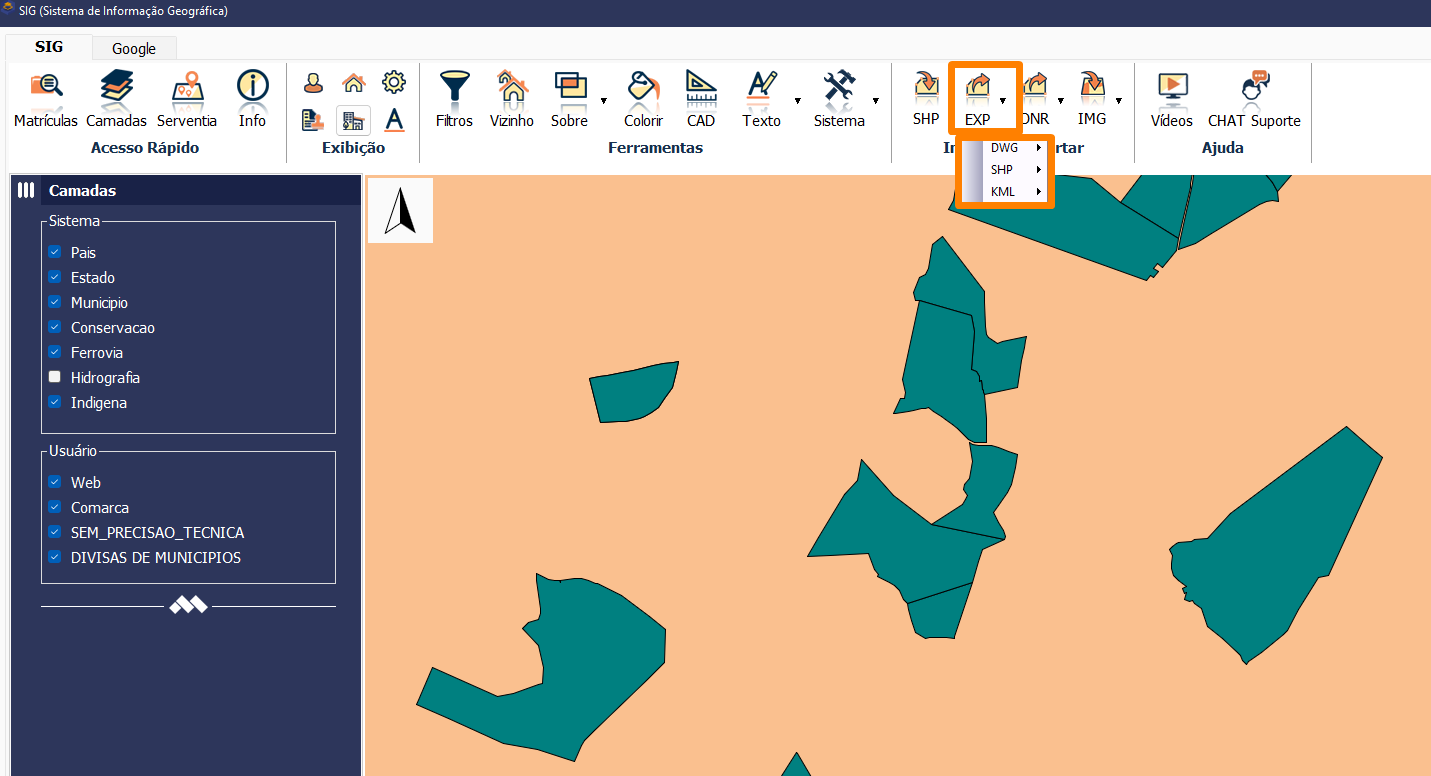
Task: Open the Matrículas search tool
Action: coord(46,99)
